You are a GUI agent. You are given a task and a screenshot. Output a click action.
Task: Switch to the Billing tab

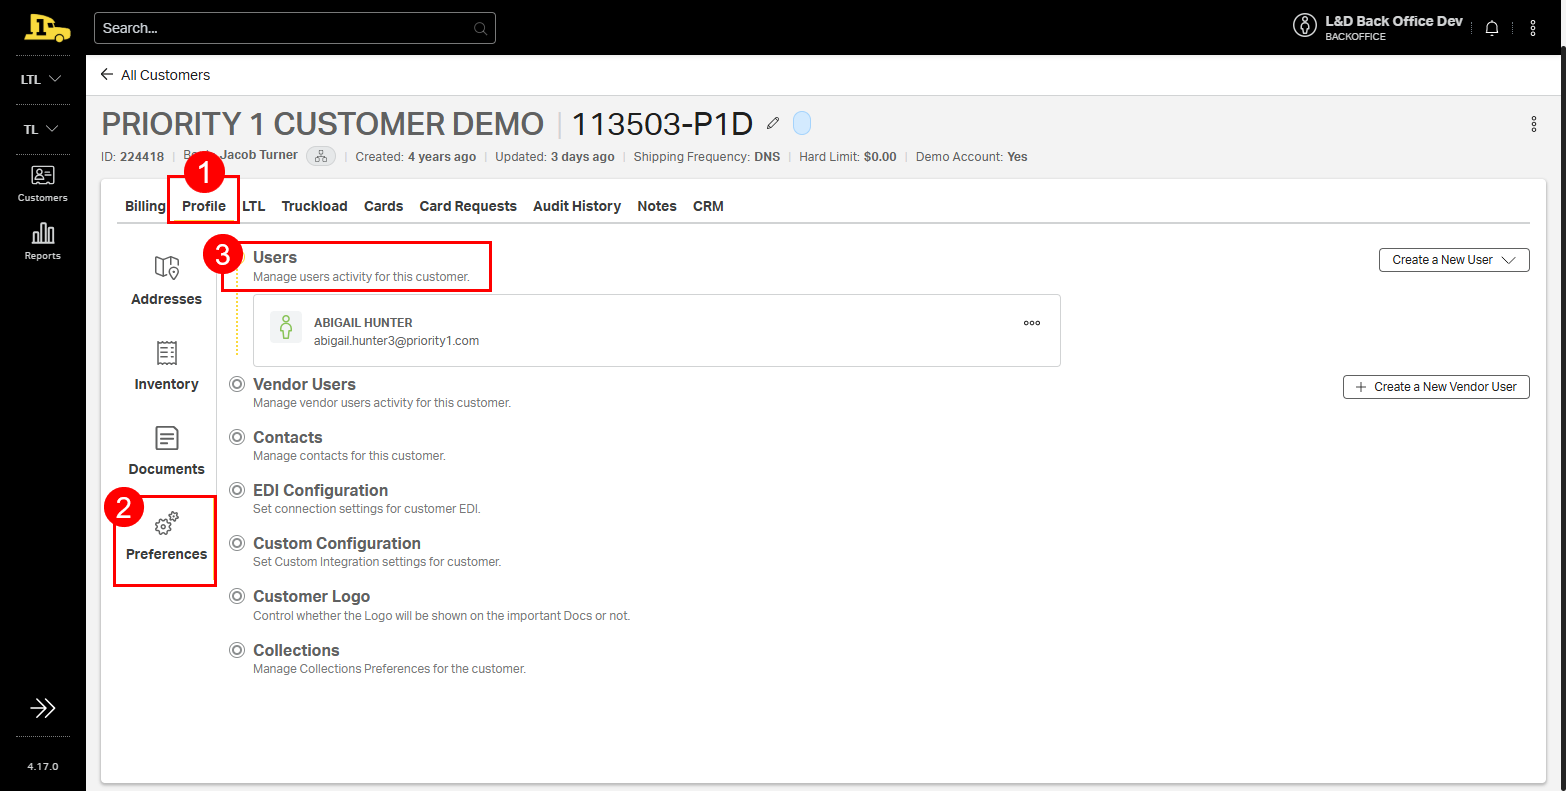145,206
